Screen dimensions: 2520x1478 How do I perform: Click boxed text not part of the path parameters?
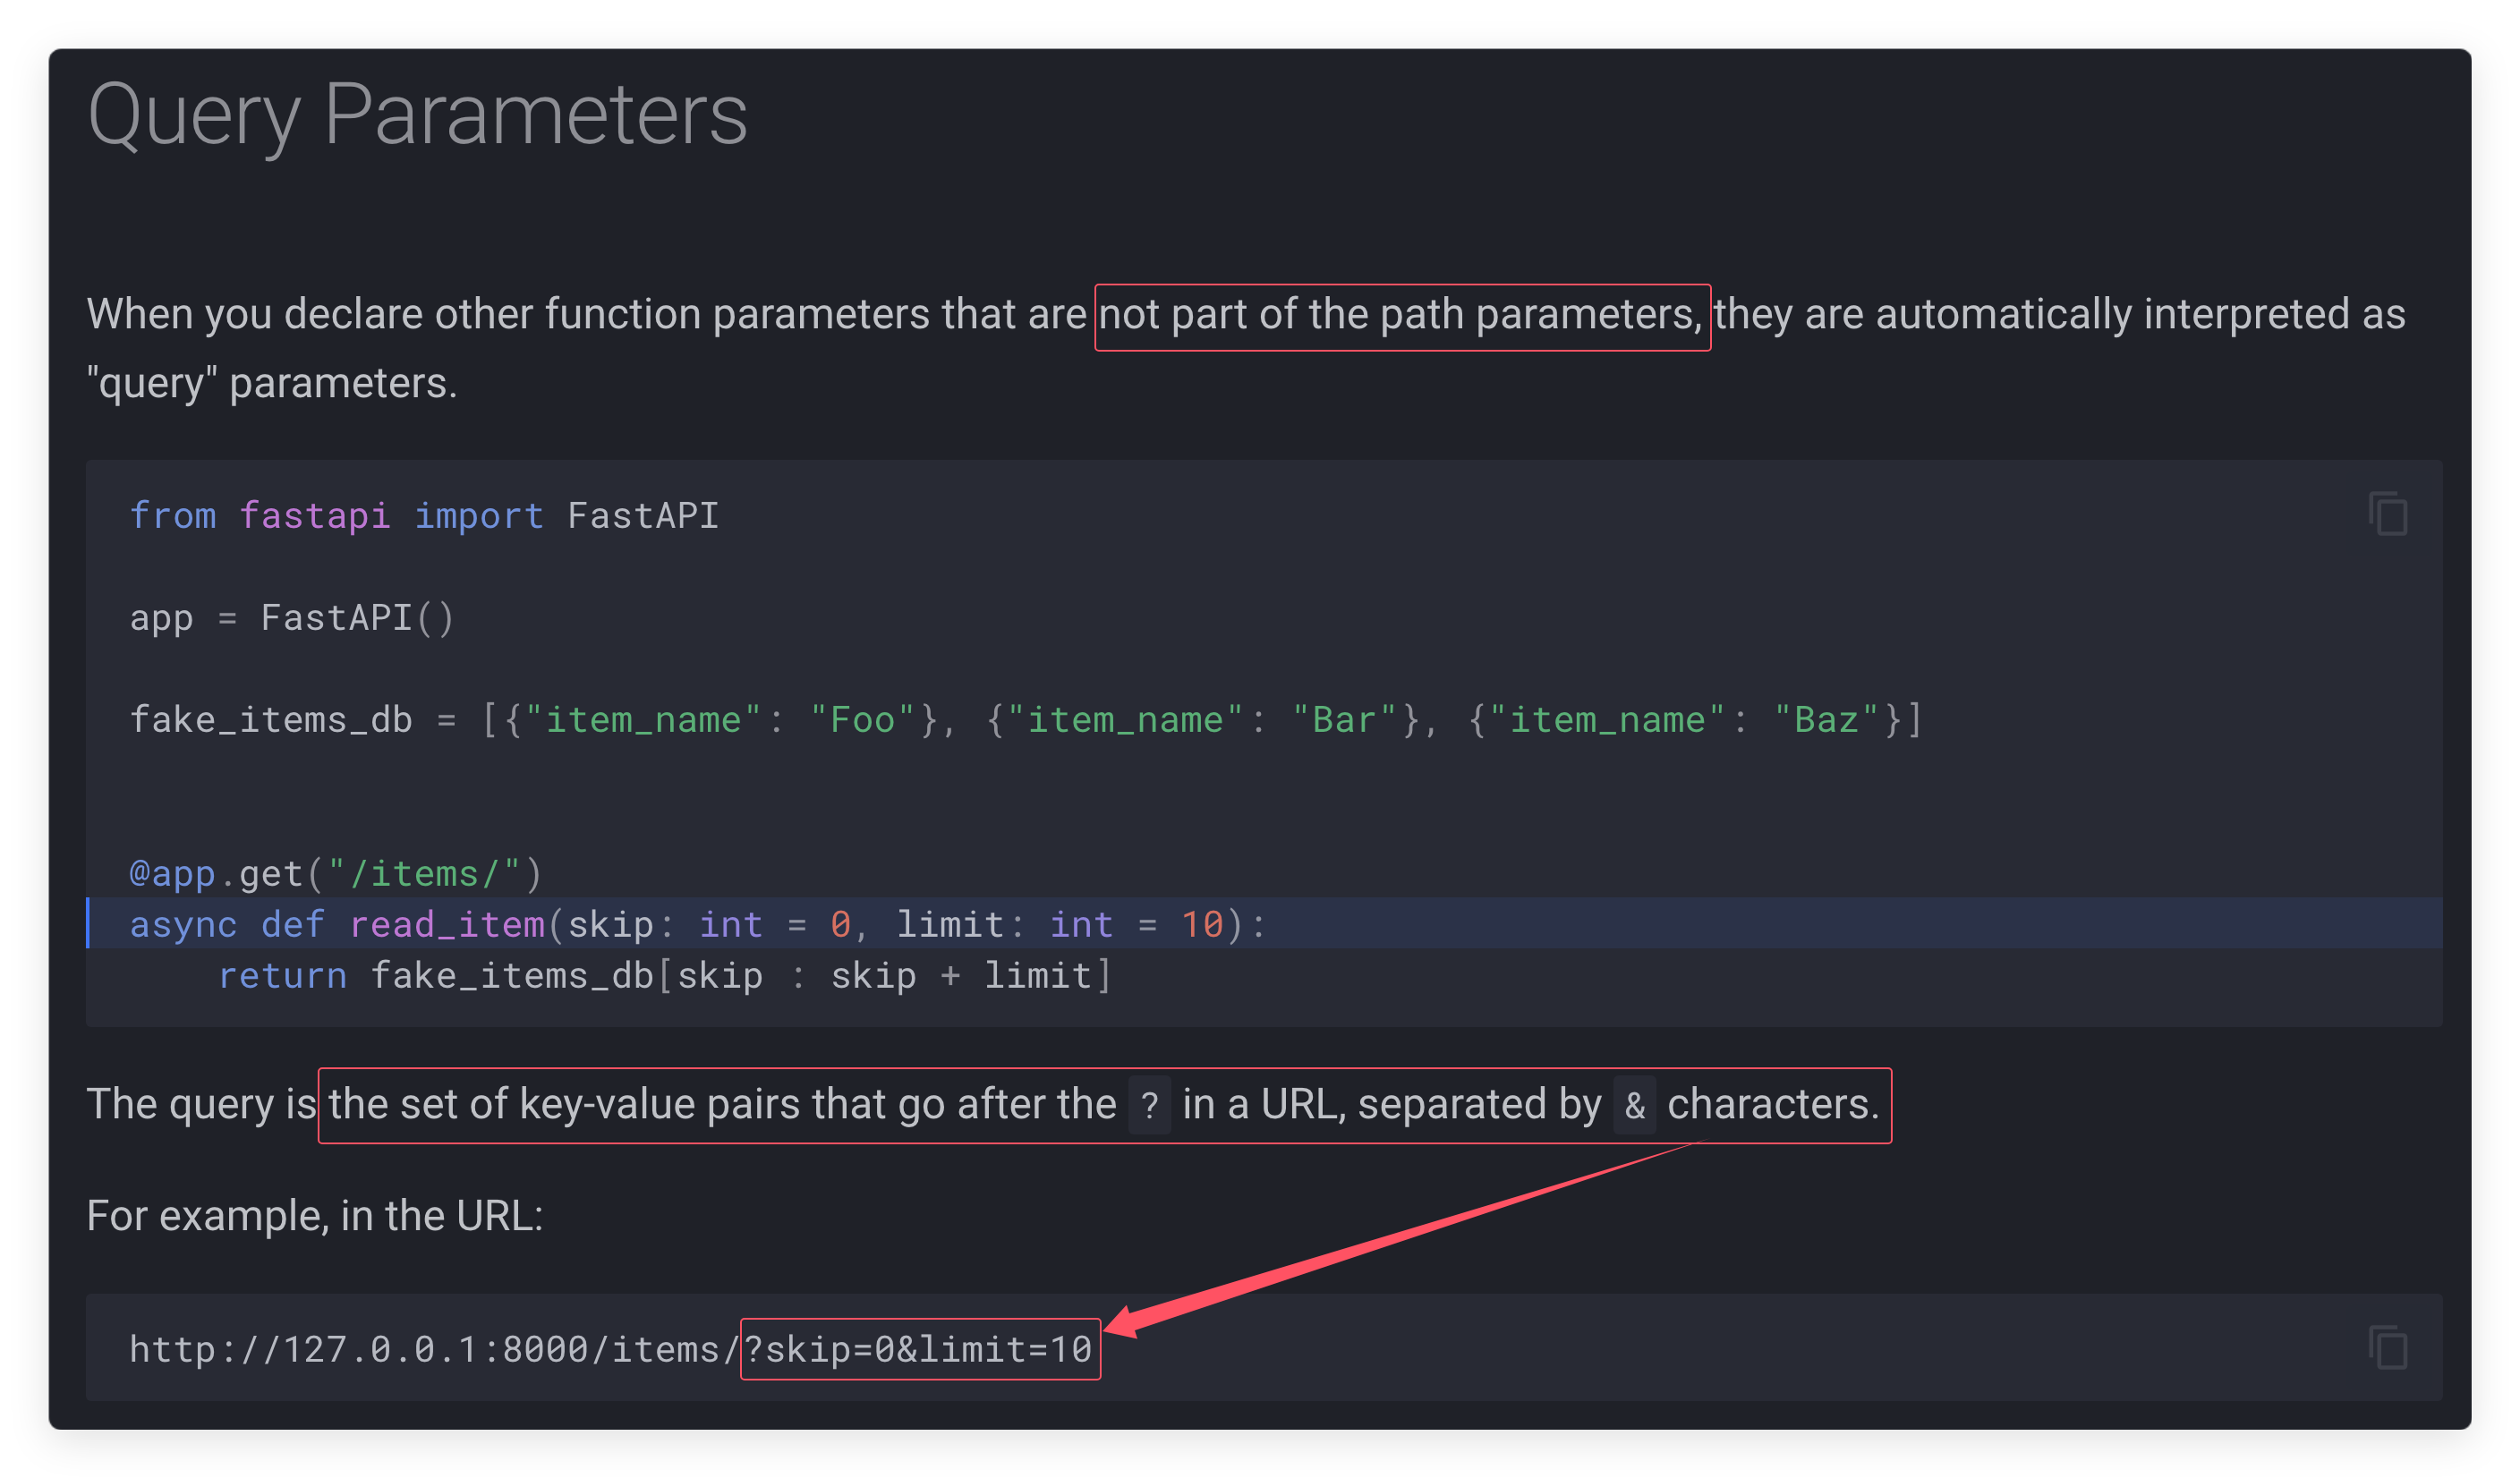(1401, 315)
